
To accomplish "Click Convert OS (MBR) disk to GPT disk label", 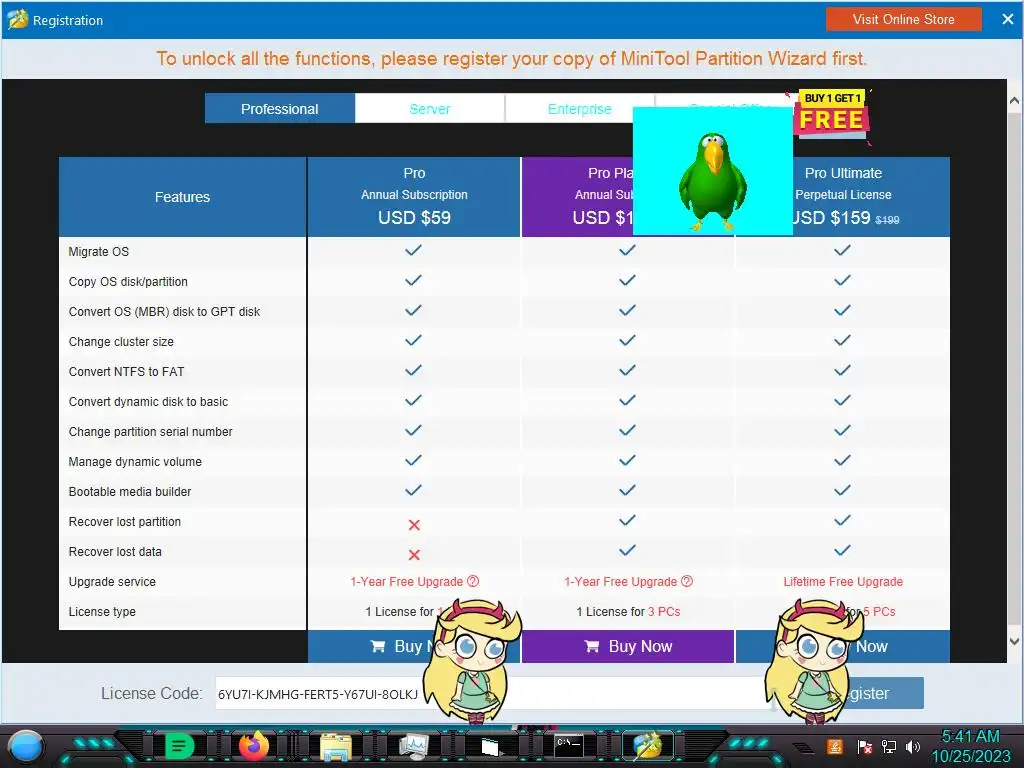I will pos(164,312).
